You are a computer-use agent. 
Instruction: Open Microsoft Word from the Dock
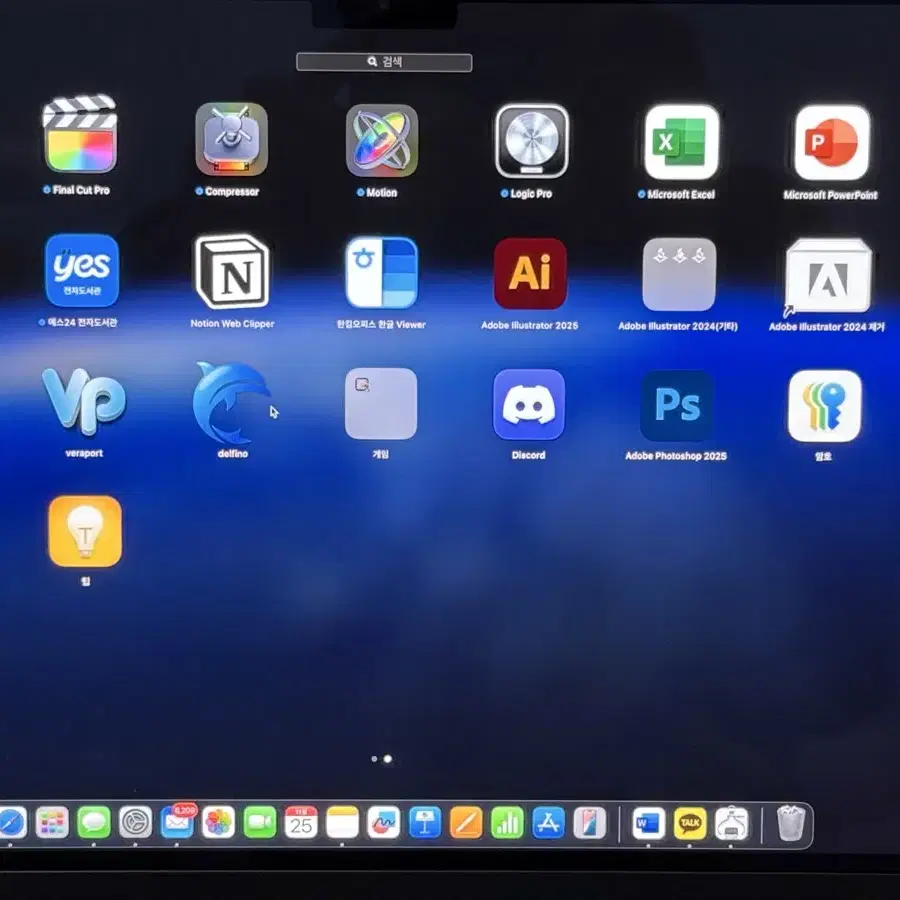(x=649, y=823)
